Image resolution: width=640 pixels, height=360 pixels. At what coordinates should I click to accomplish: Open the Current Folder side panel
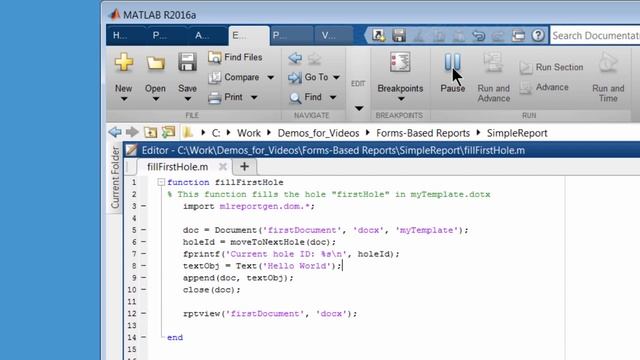(116, 177)
